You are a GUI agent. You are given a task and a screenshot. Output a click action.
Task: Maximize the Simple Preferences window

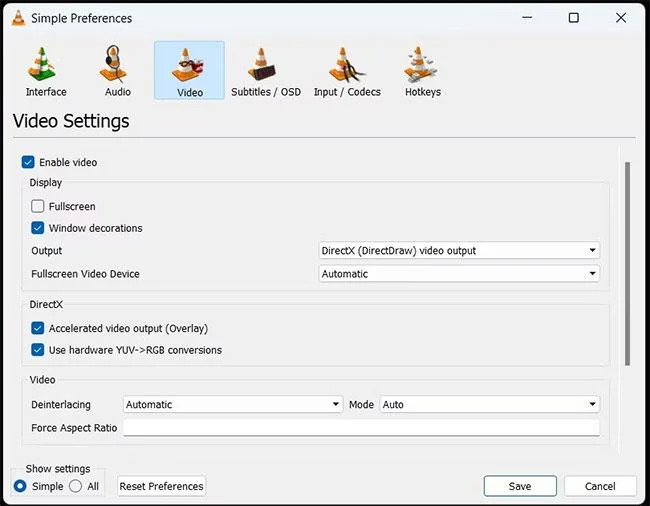pyautogui.click(x=574, y=18)
